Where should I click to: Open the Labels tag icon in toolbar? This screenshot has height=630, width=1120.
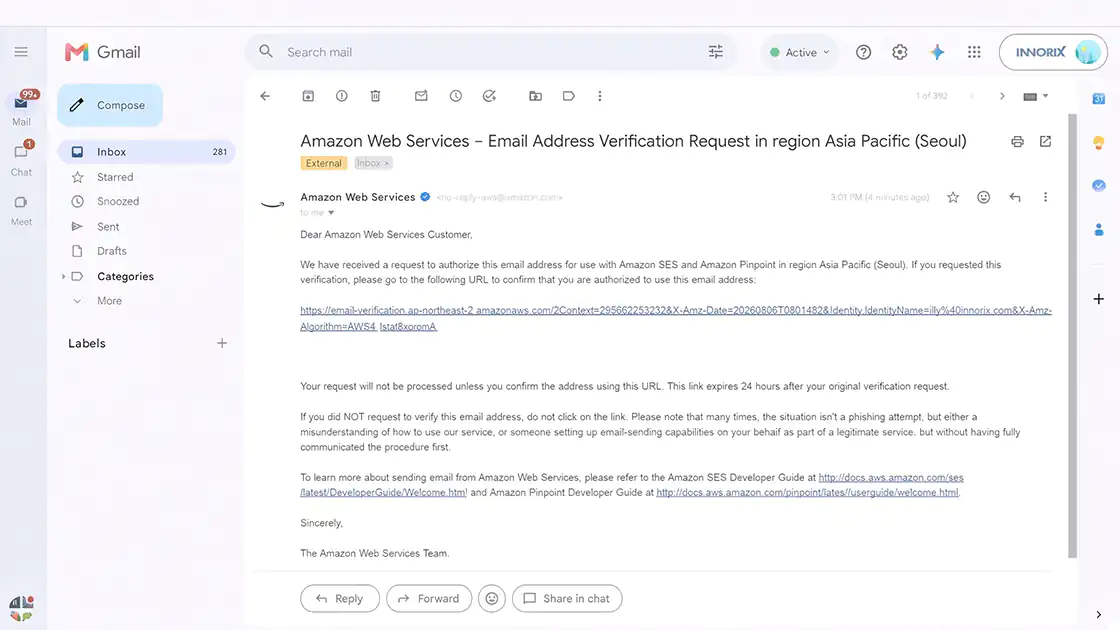pyautogui.click(x=569, y=96)
